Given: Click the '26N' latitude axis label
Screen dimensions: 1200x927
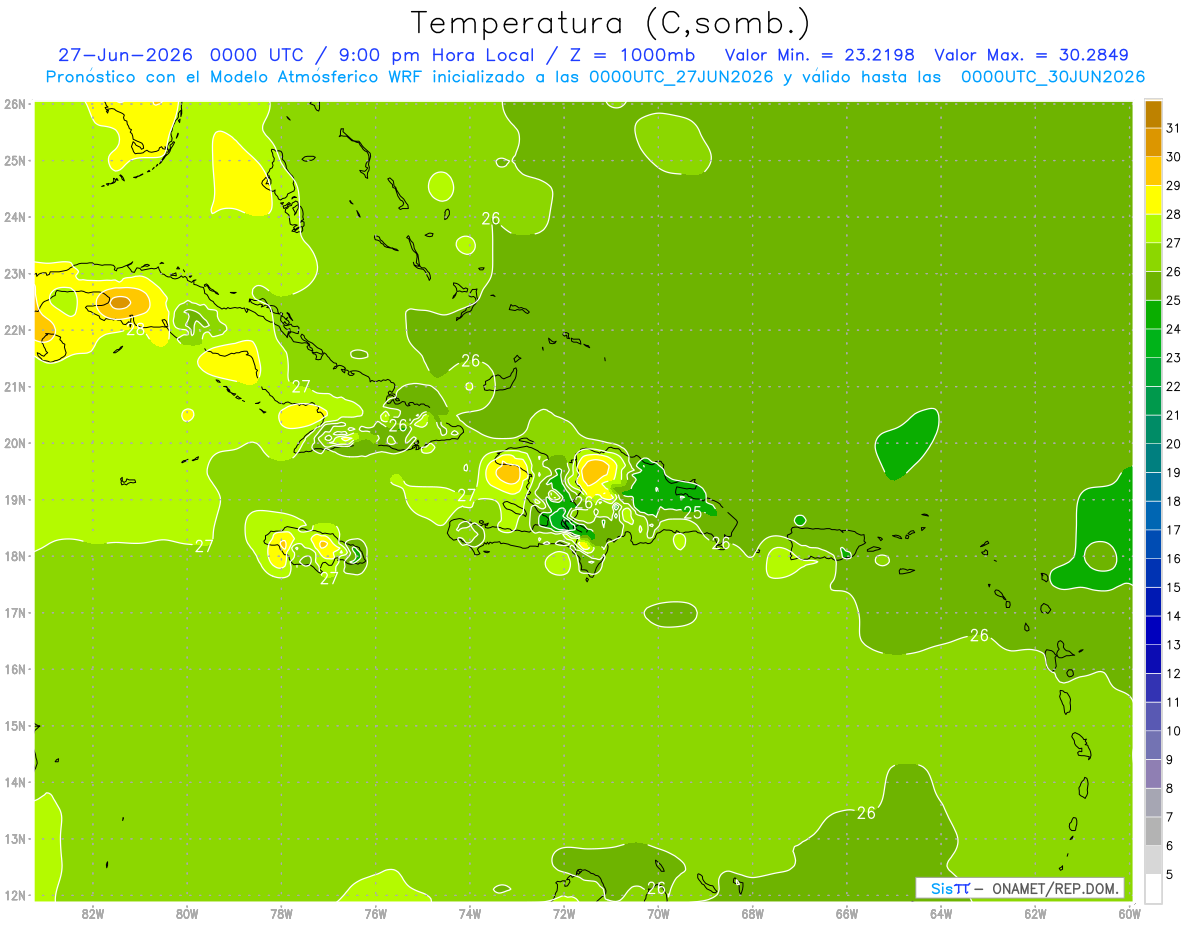Looking at the screenshot, I should (x=16, y=104).
